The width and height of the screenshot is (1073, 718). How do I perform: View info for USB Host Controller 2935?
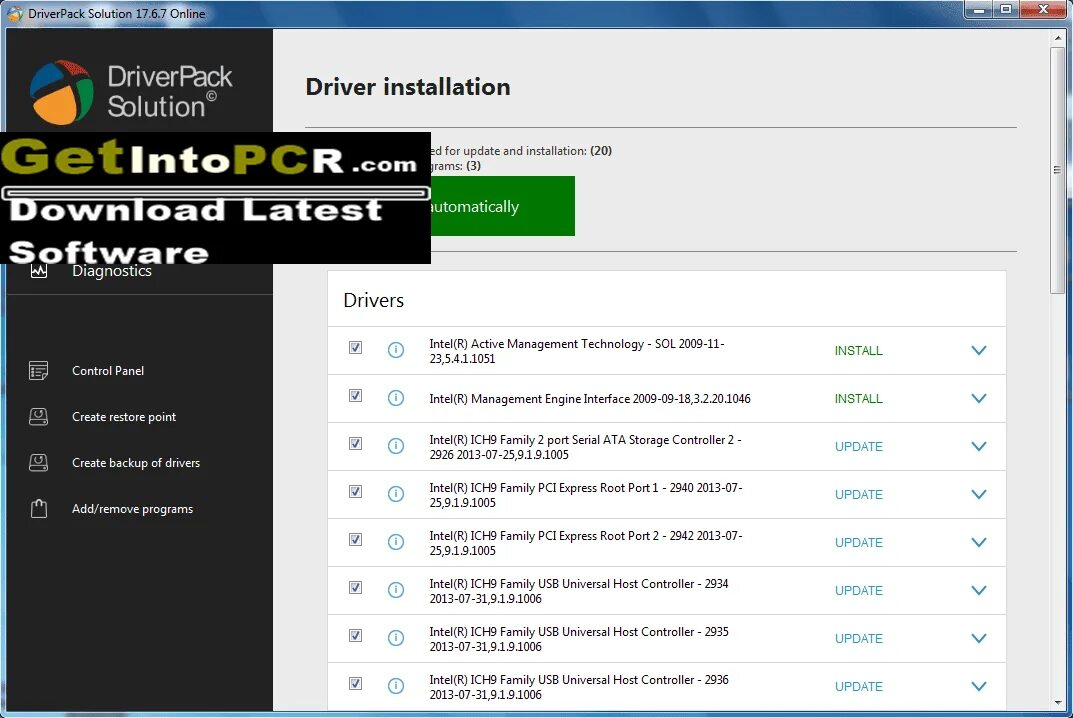point(396,637)
